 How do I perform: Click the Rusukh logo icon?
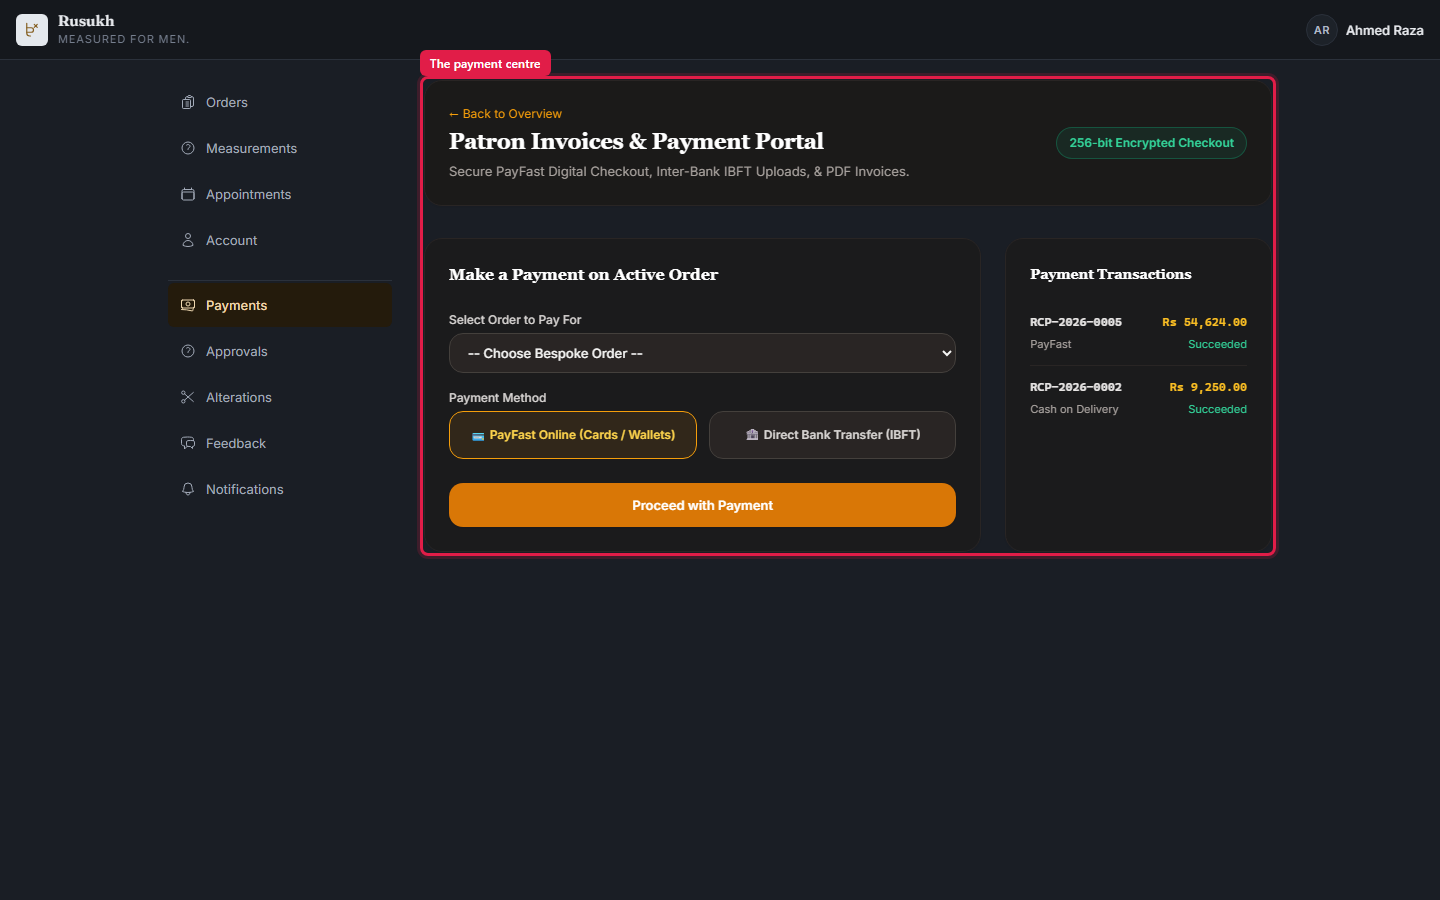[x=32, y=30]
